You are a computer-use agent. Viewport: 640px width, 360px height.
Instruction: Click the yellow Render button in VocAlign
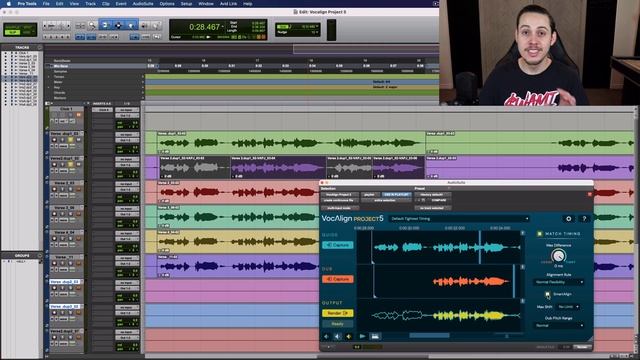[x=338, y=313]
